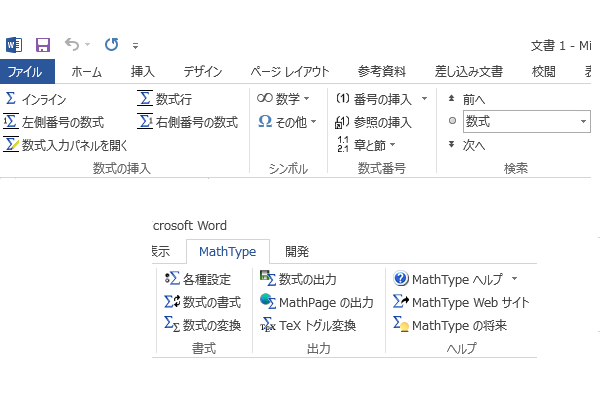This screenshot has width=600, height=420.
Task: Open the undo history dropdown arrow
Action: pos(88,45)
